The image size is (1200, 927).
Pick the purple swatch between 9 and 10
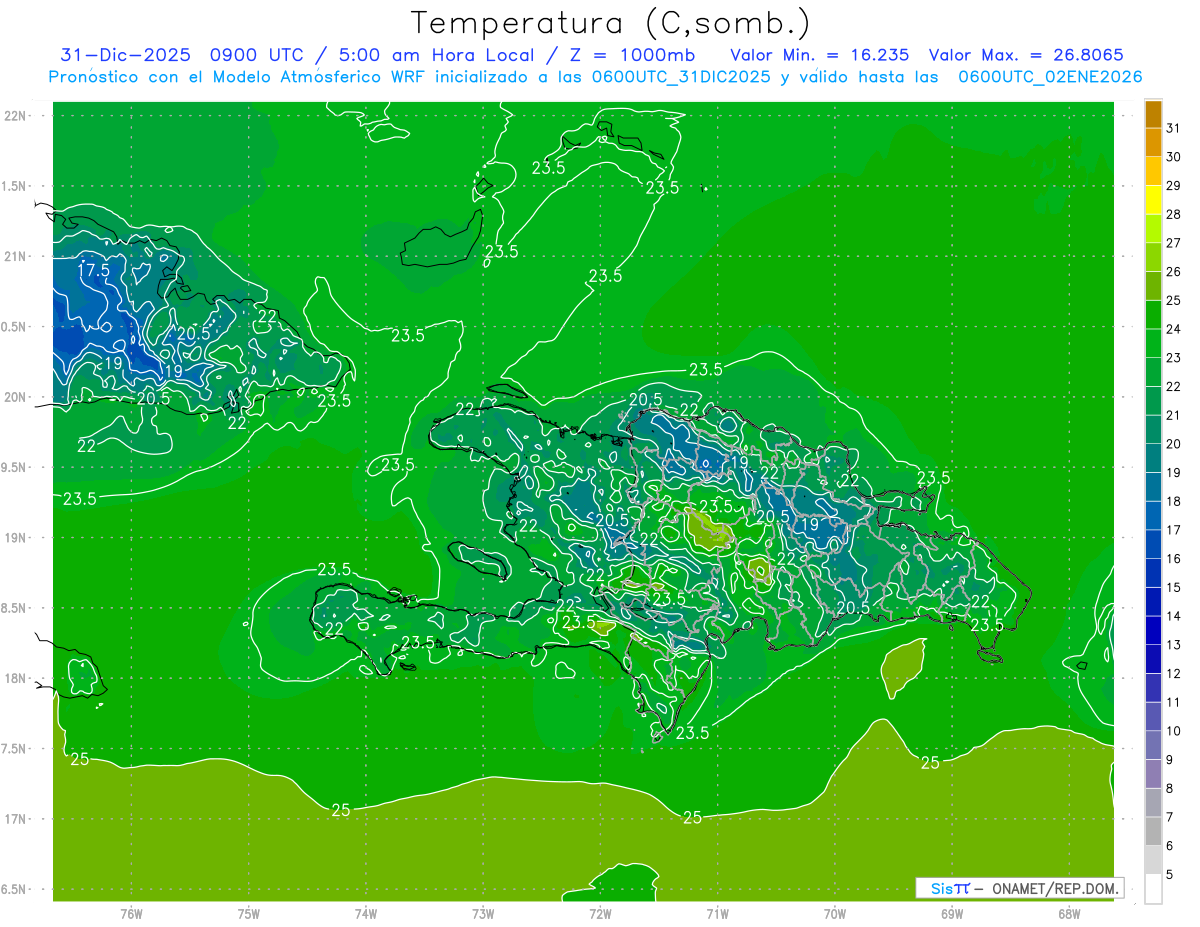(x=1153, y=746)
